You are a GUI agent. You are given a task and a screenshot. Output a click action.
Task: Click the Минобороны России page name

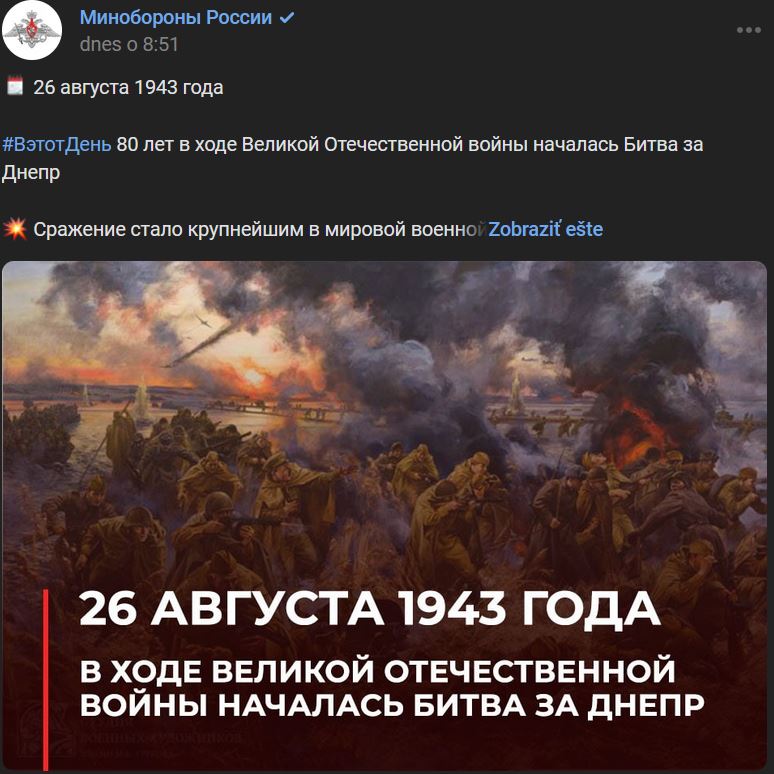point(176,17)
